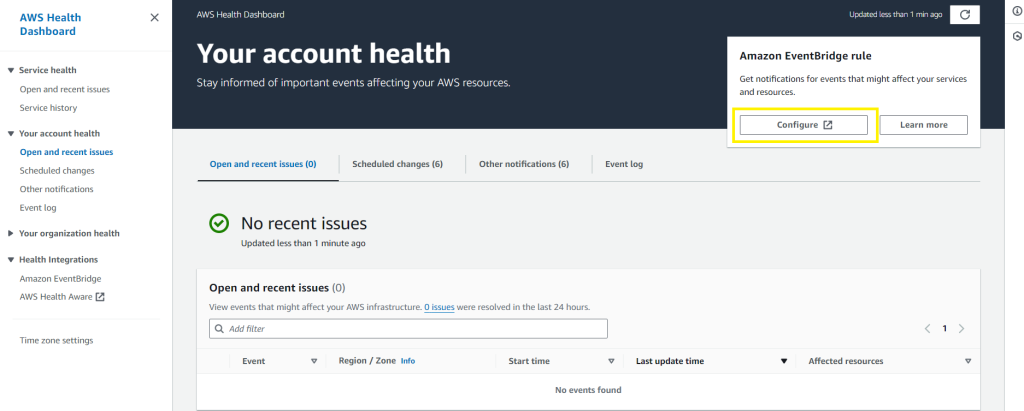
Task: Click the Event column header
Action: click(x=253, y=361)
